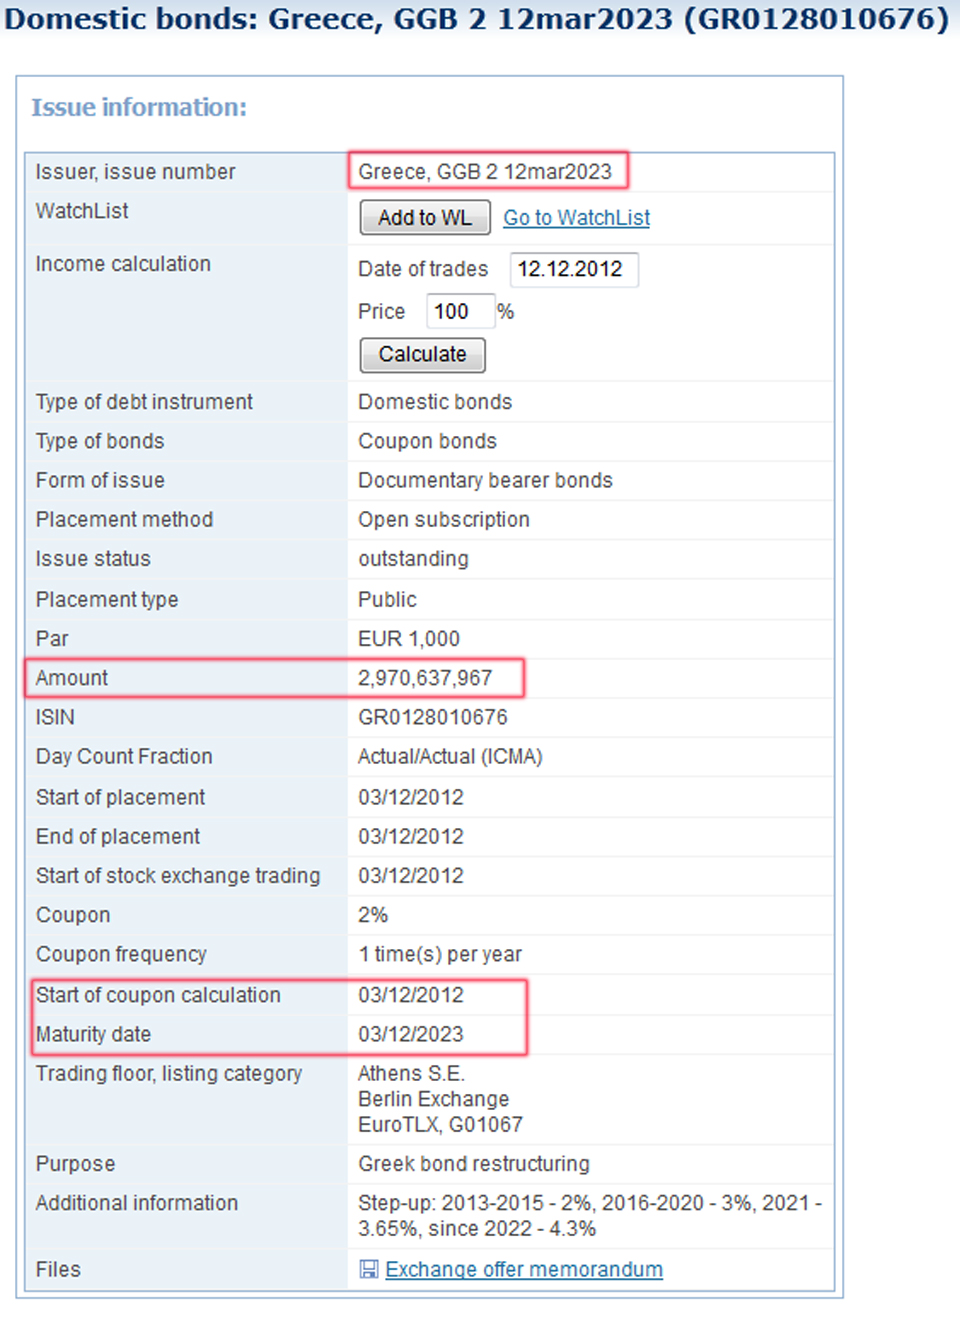Click the Greek bond restructuring purpose text
The width and height of the screenshot is (960, 1321).
tap(474, 1164)
